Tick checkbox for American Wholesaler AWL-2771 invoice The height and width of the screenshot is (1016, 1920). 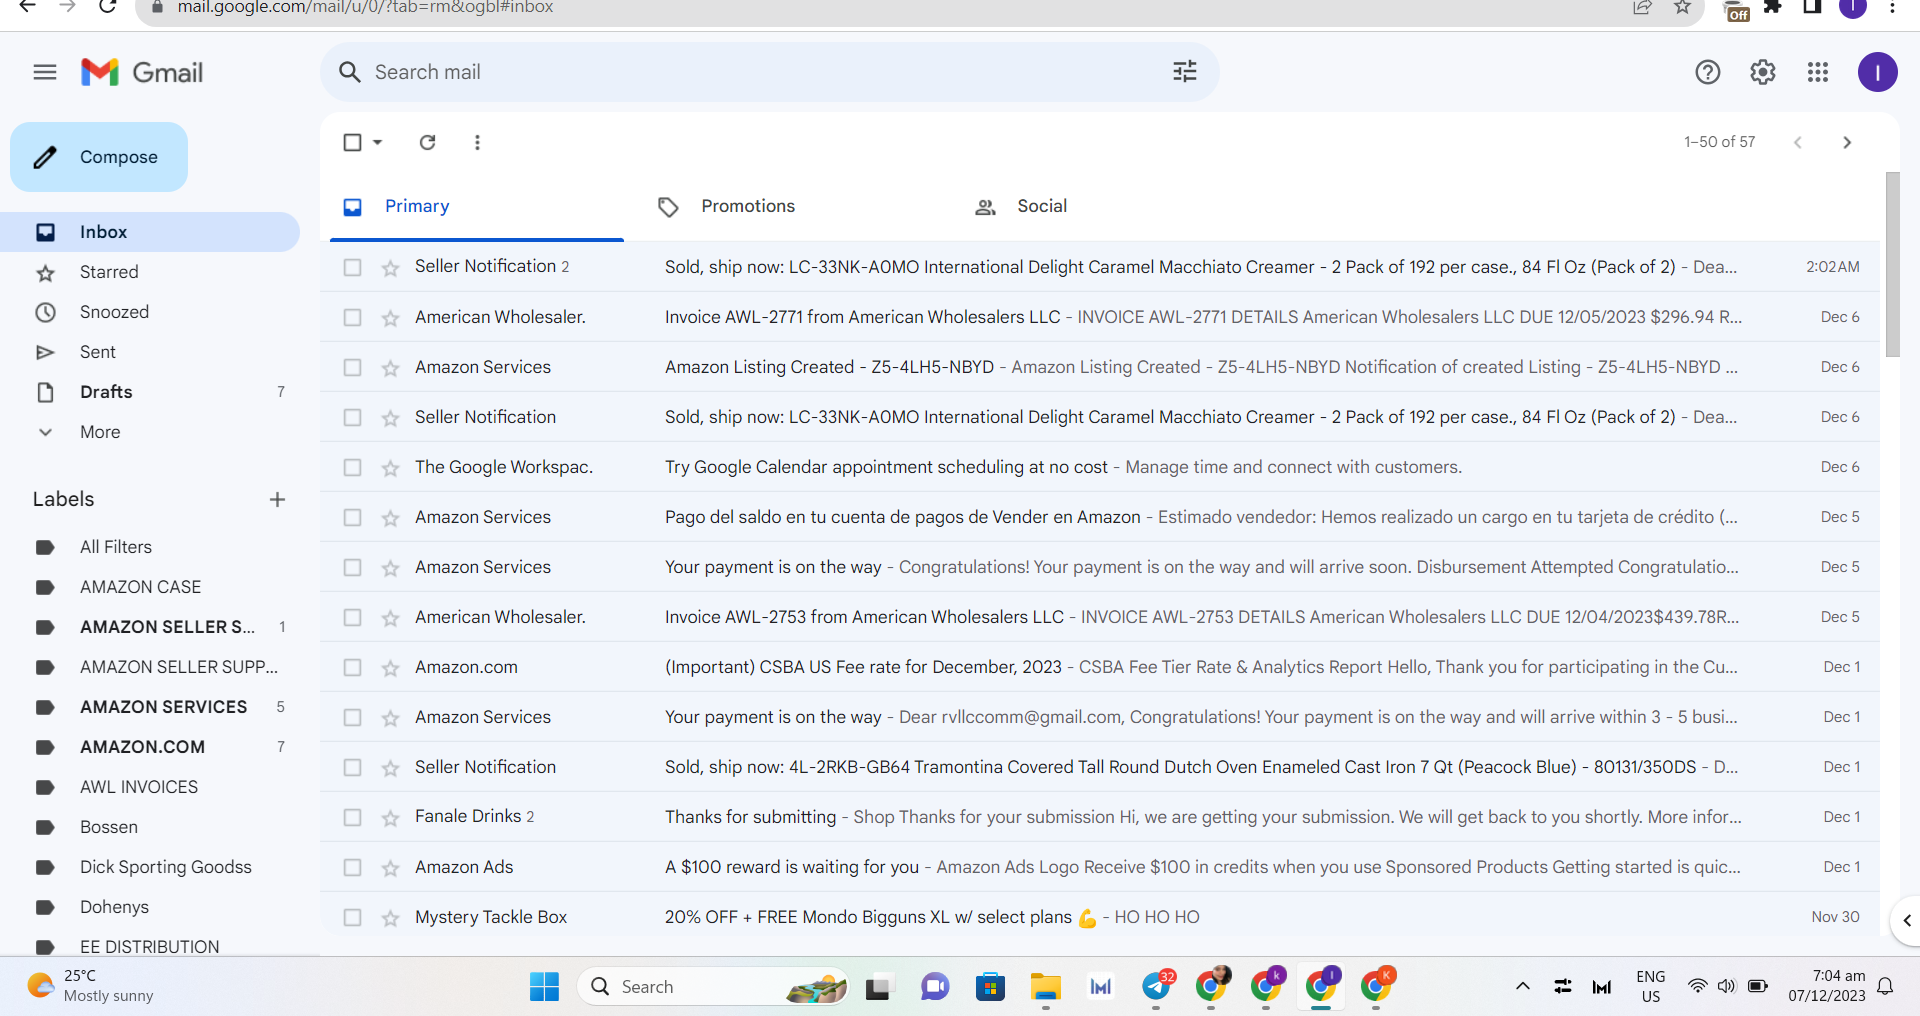point(352,317)
